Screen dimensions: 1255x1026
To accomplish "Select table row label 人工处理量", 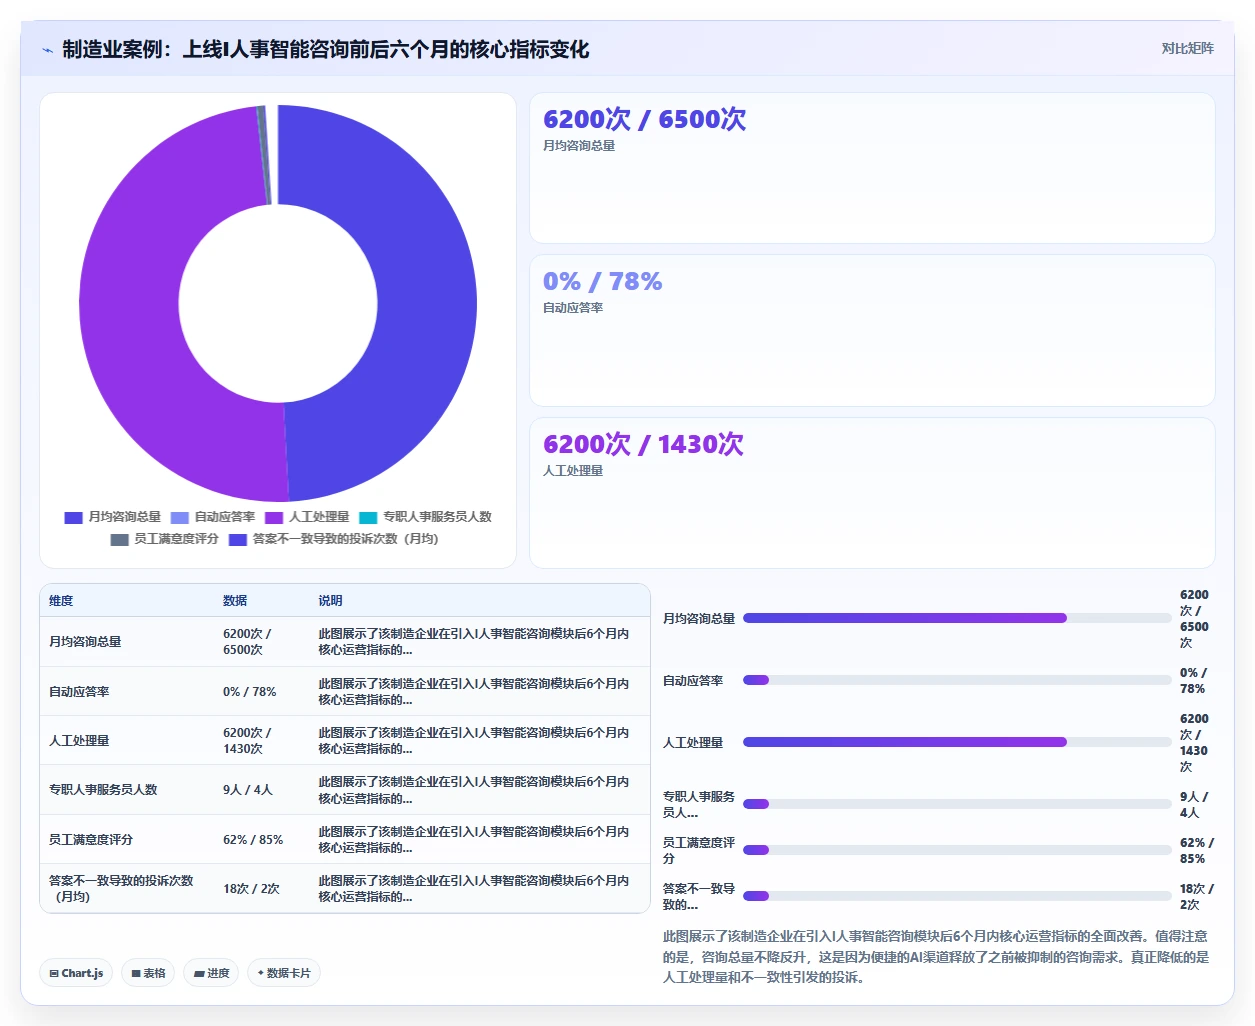I will [79, 741].
